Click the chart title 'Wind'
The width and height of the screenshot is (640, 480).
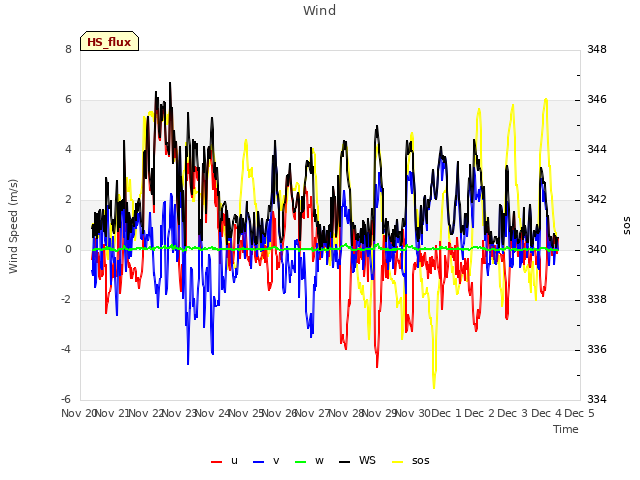[x=320, y=10]
